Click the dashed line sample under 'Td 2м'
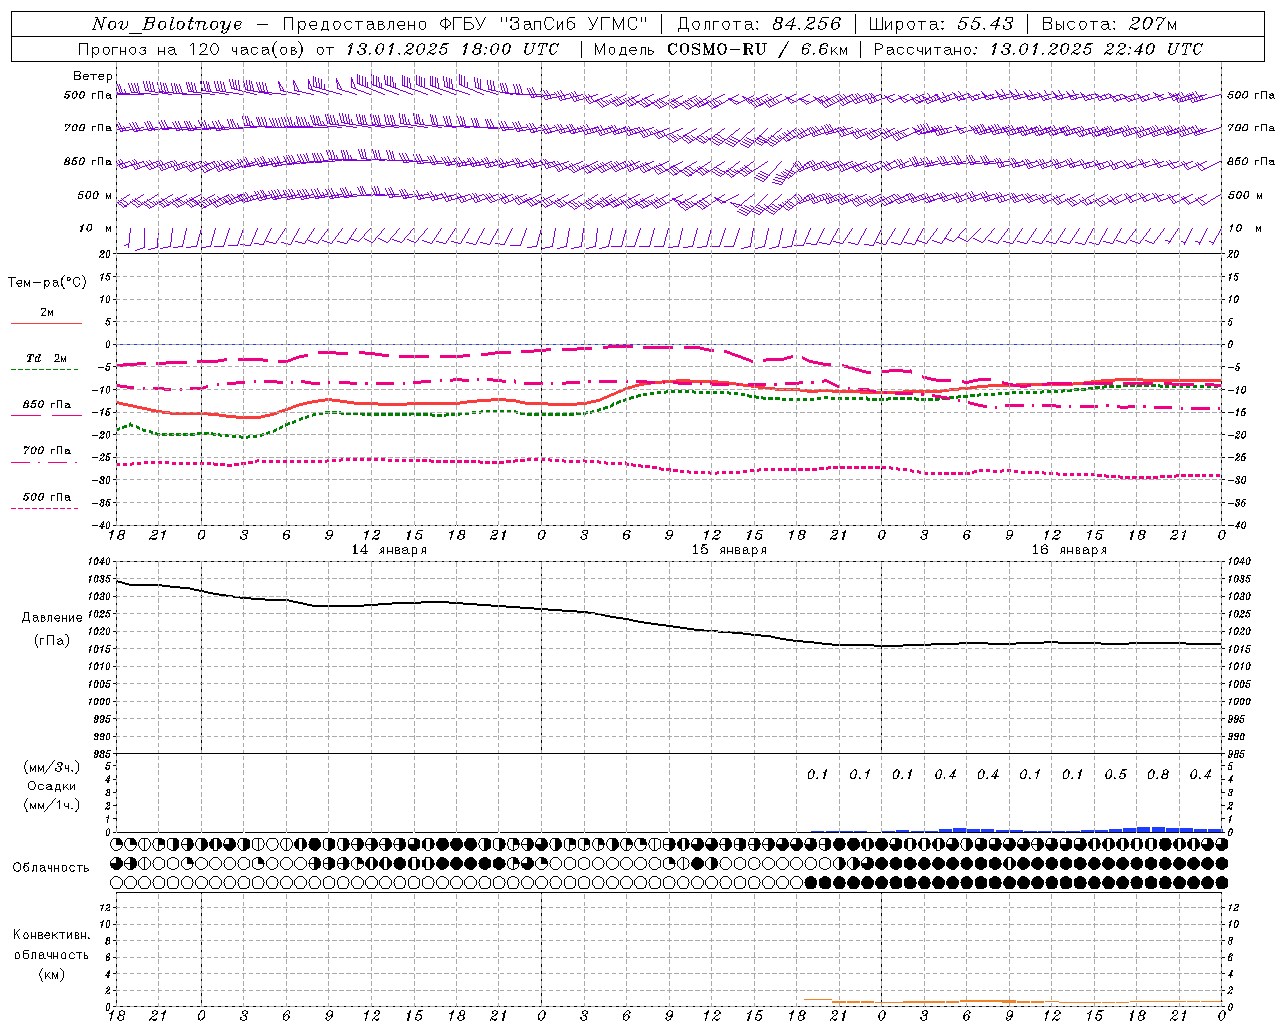 click(x=45, y=369)
